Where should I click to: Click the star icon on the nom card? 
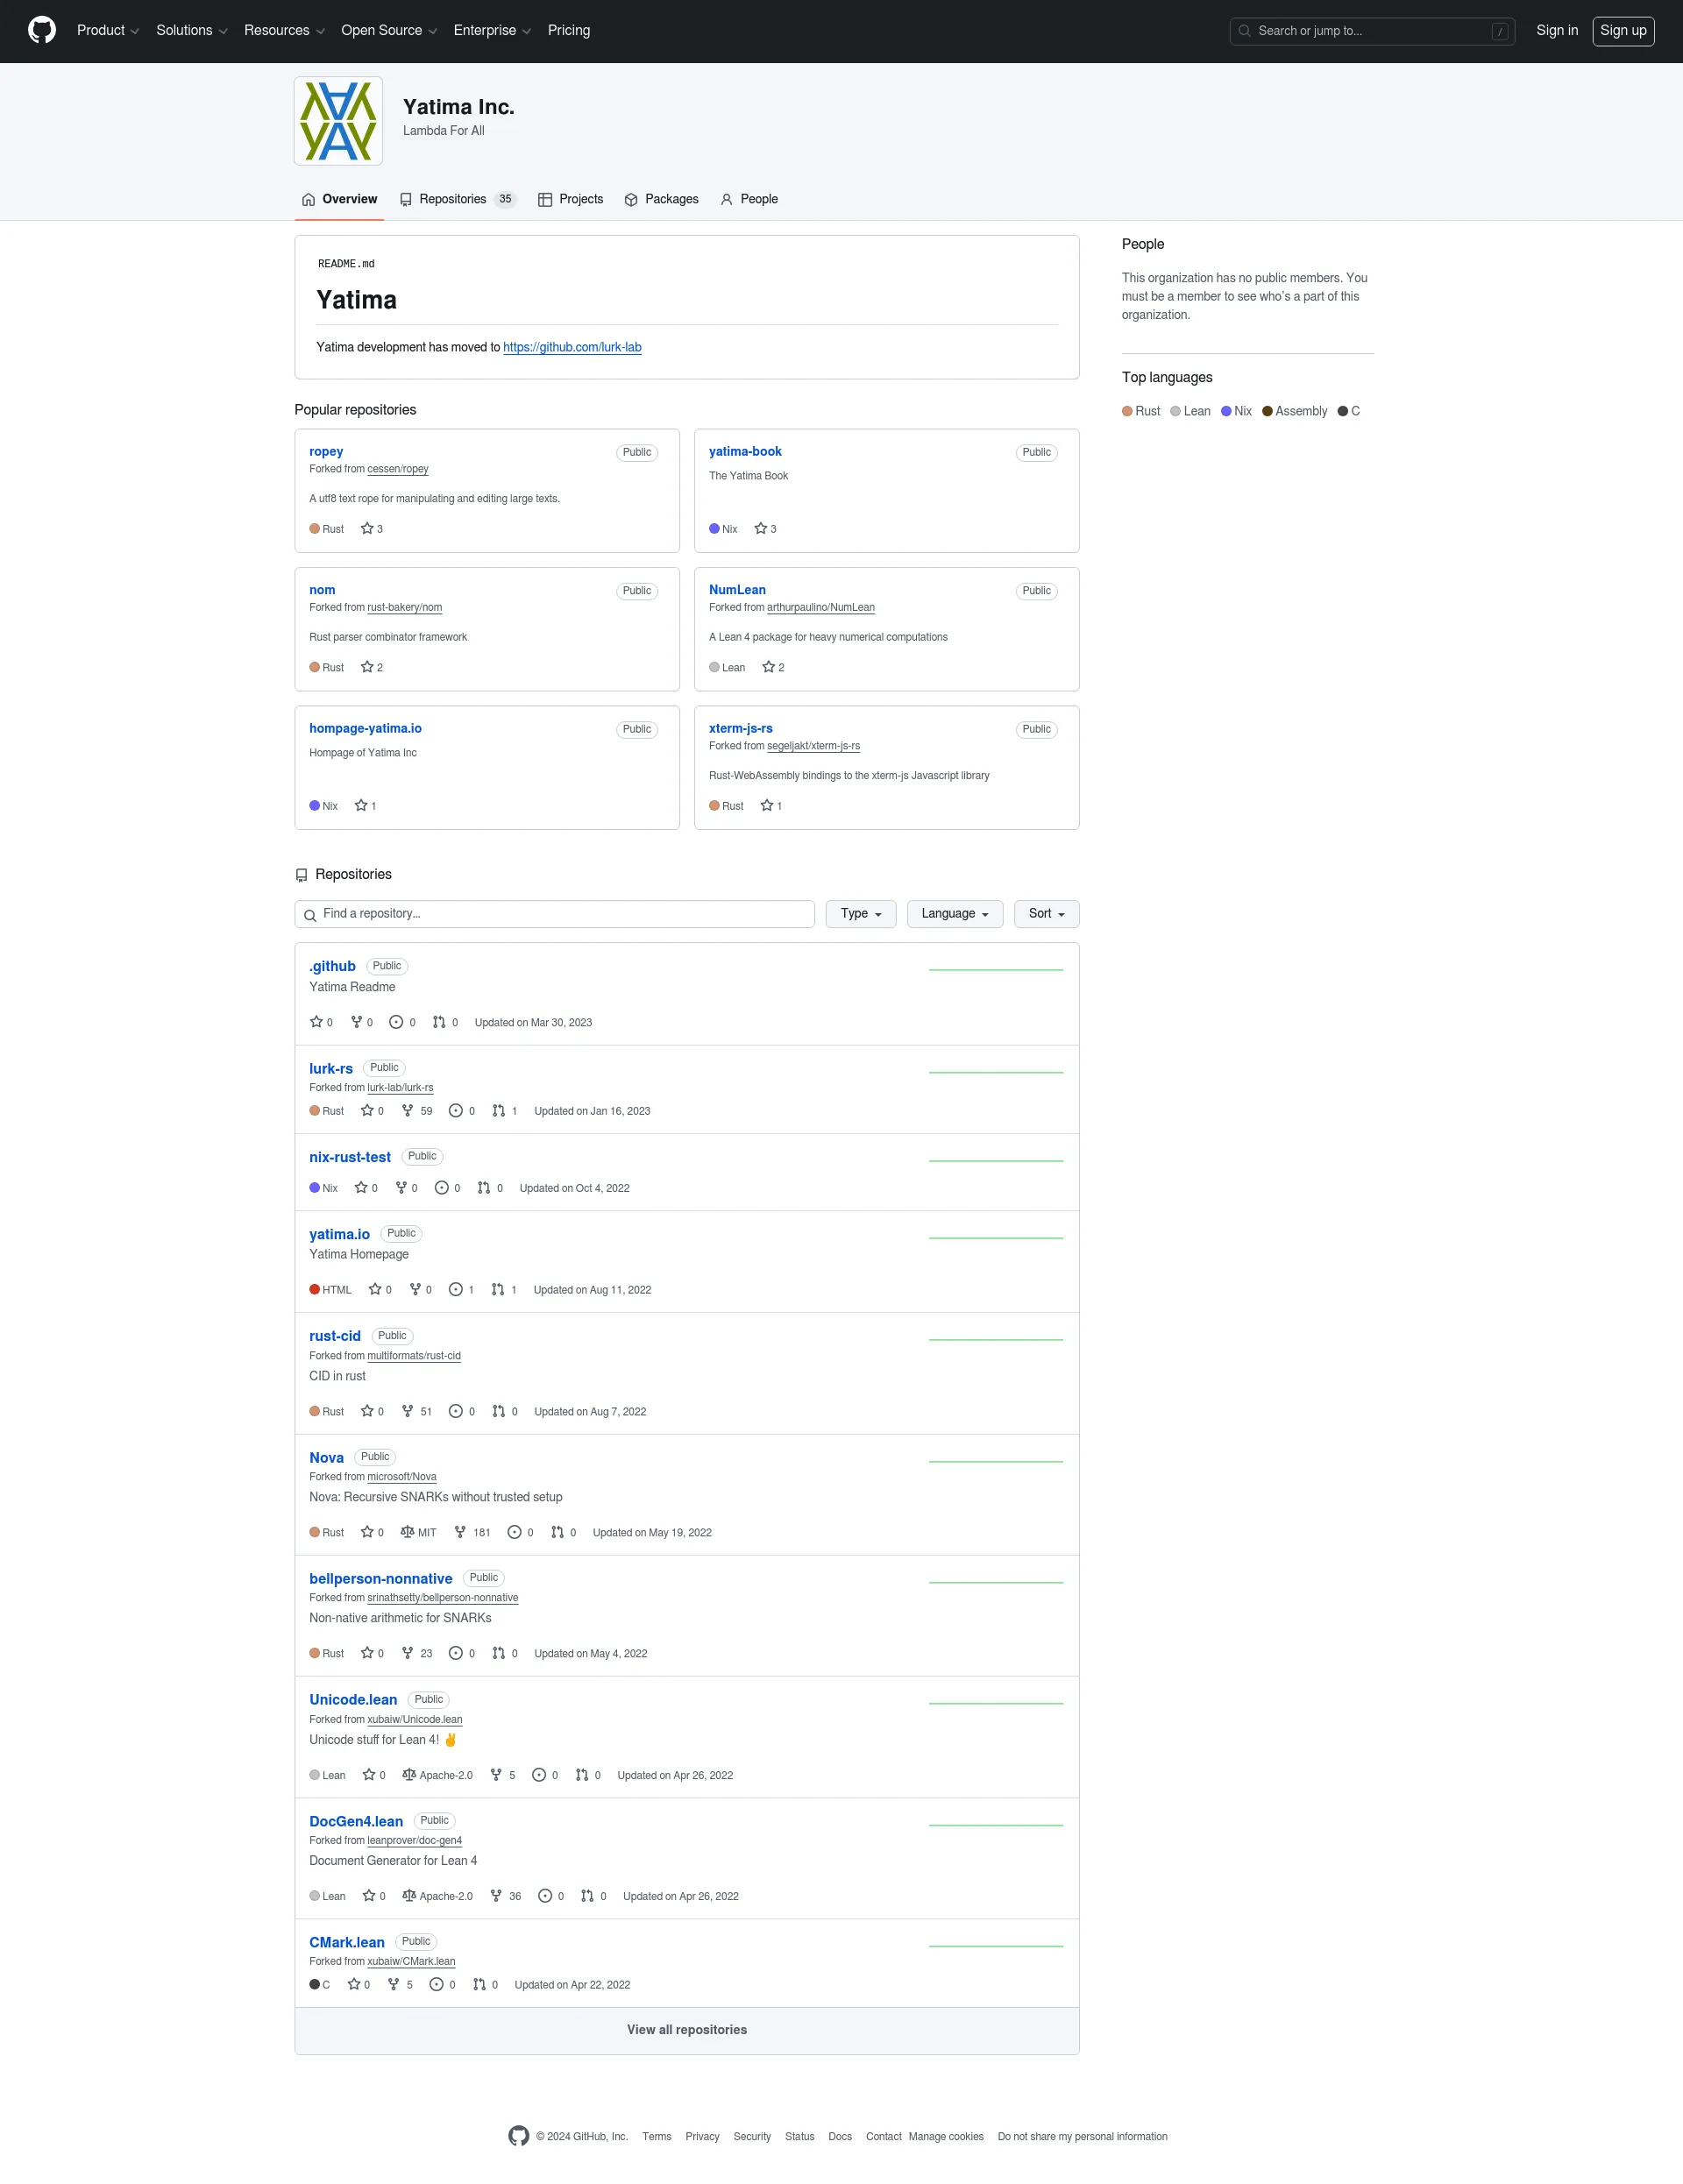point(367,667)
